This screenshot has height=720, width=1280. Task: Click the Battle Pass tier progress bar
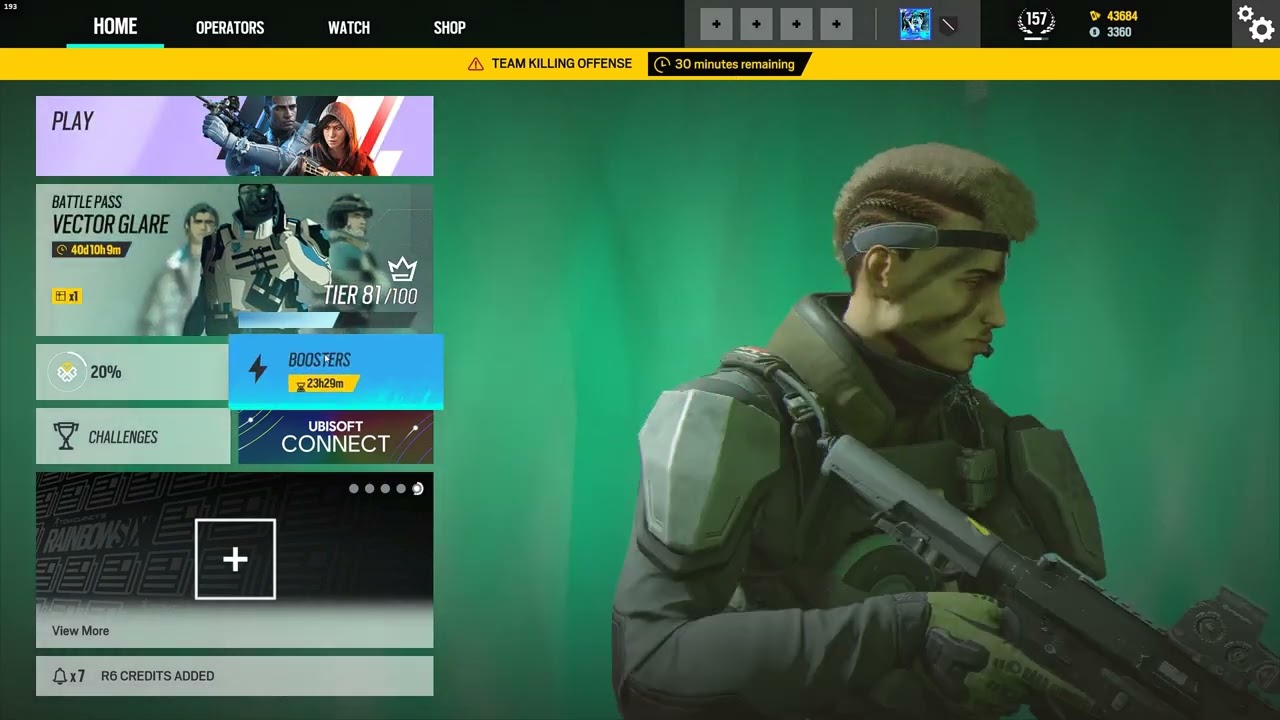(327, 320)
